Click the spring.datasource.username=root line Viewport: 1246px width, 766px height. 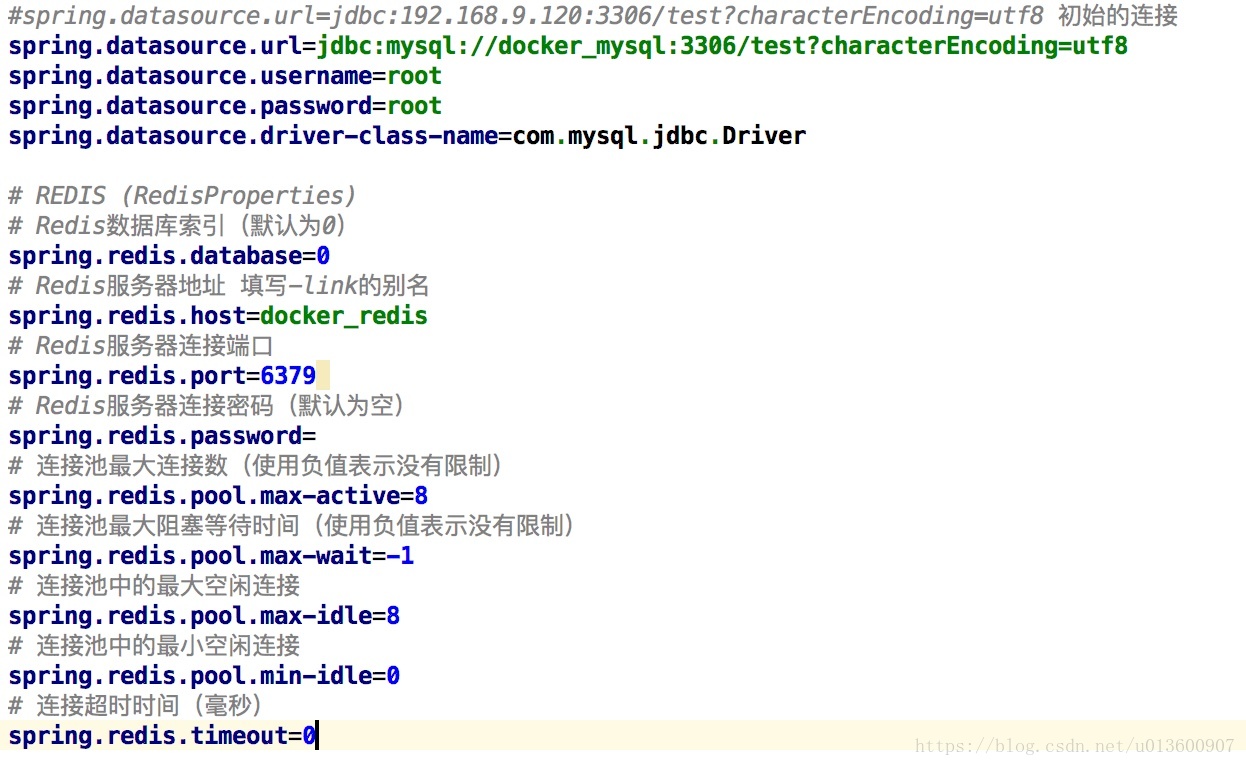(225, 76)
